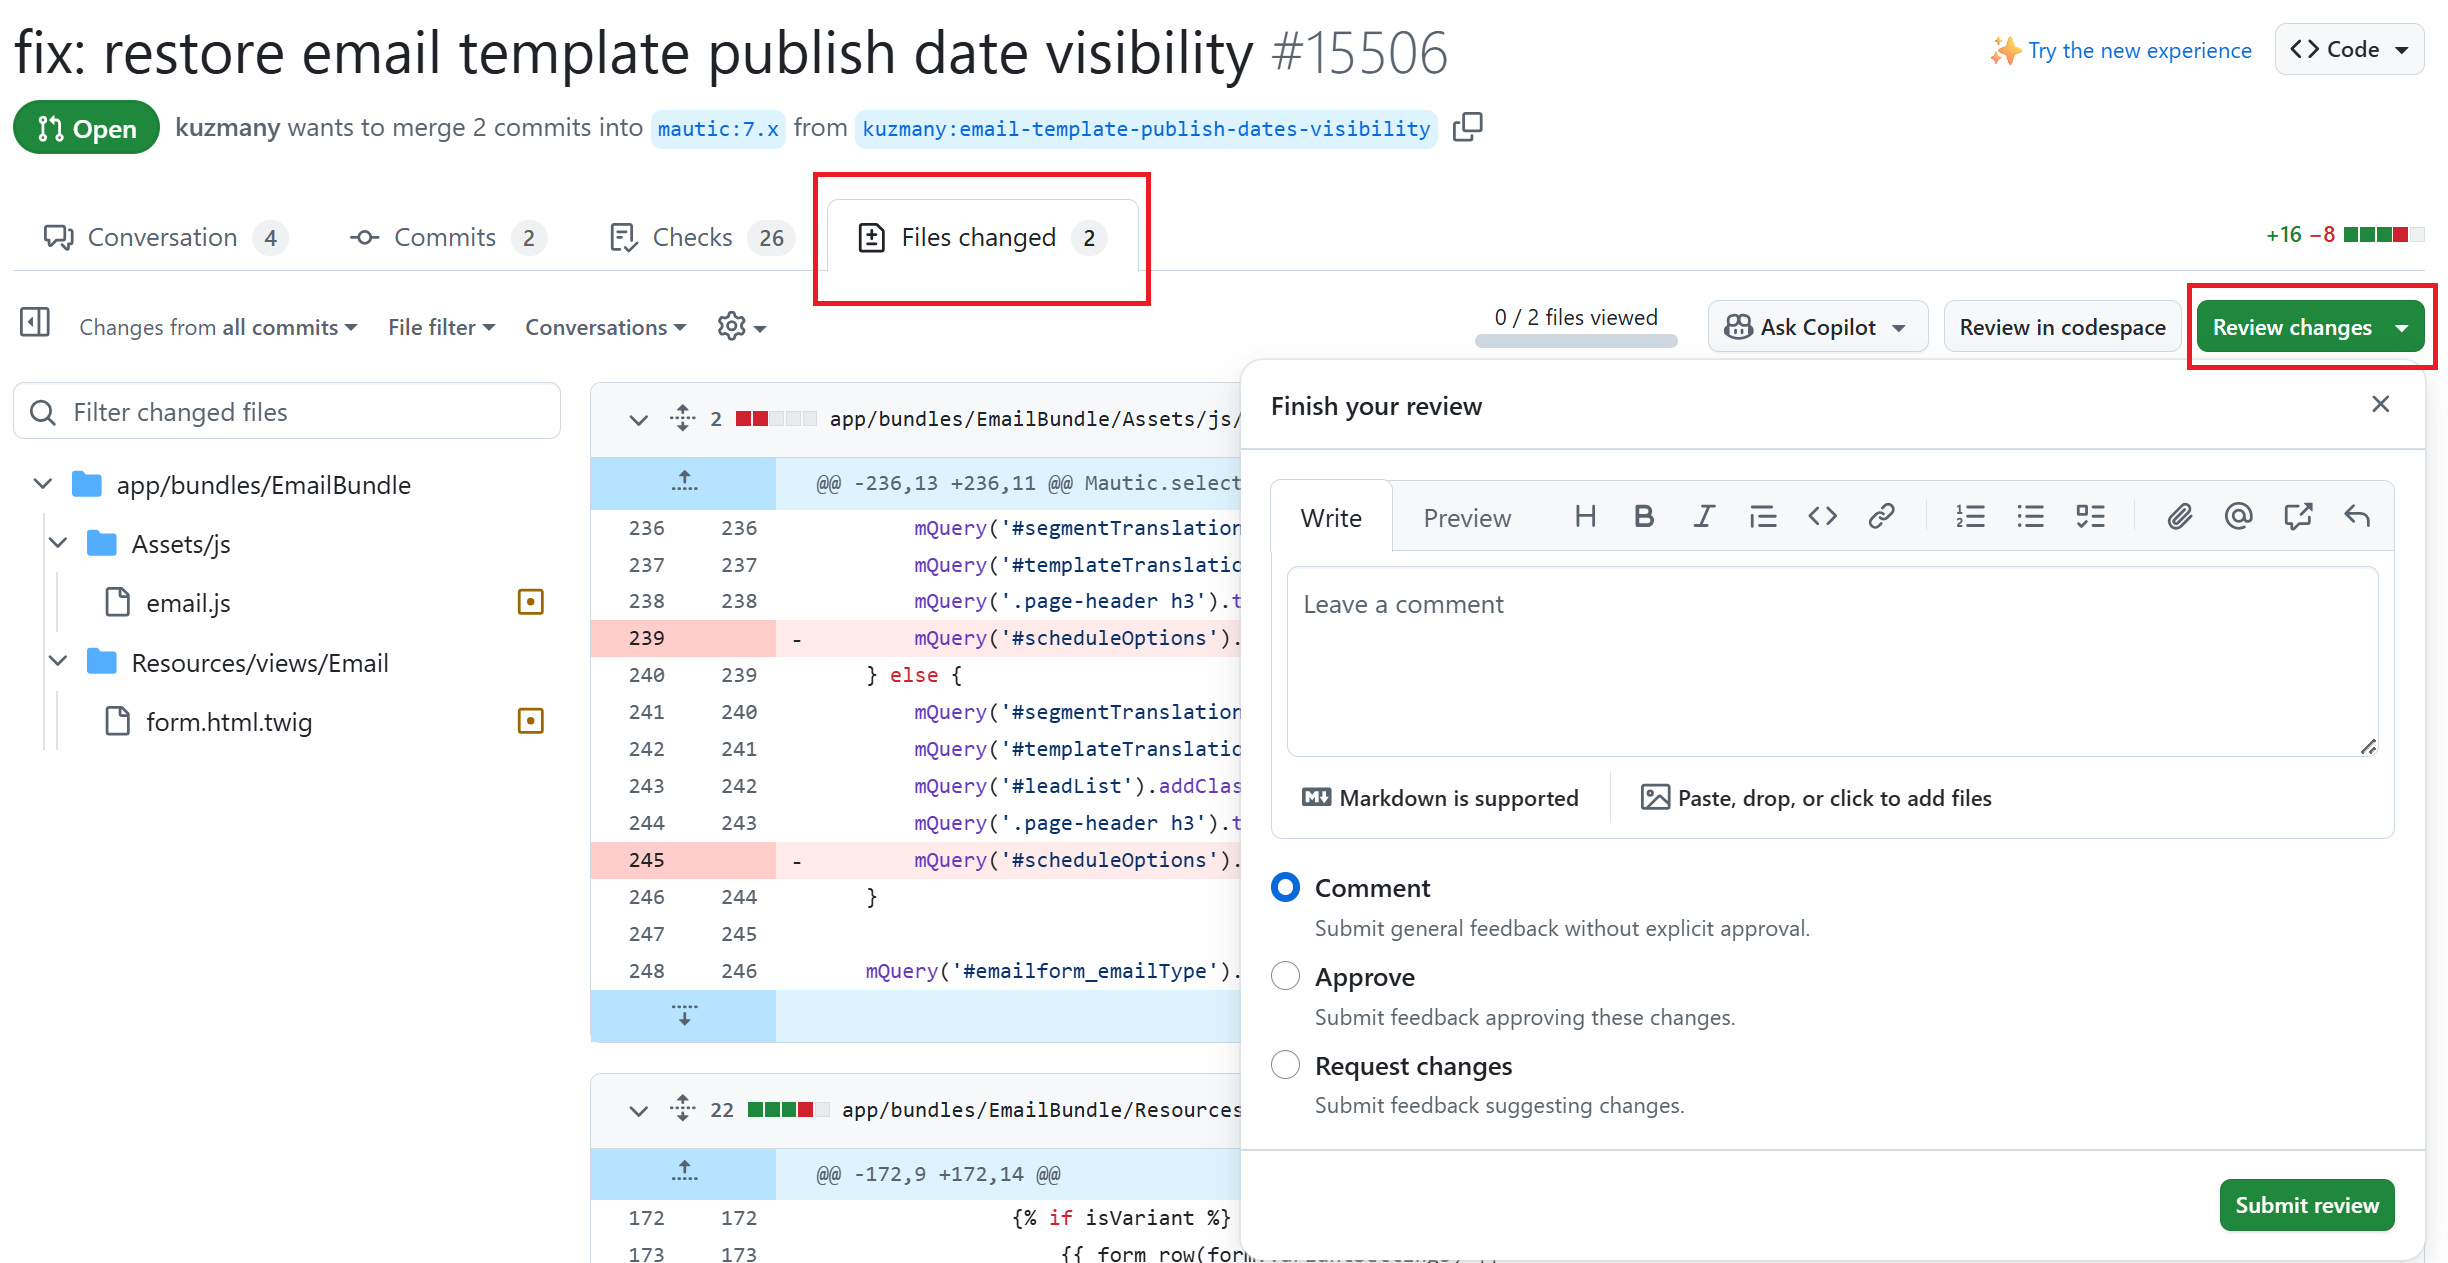Choose Request changes for the review
This screenshot has height=1263, width=2448.
pos(1285,1064)
